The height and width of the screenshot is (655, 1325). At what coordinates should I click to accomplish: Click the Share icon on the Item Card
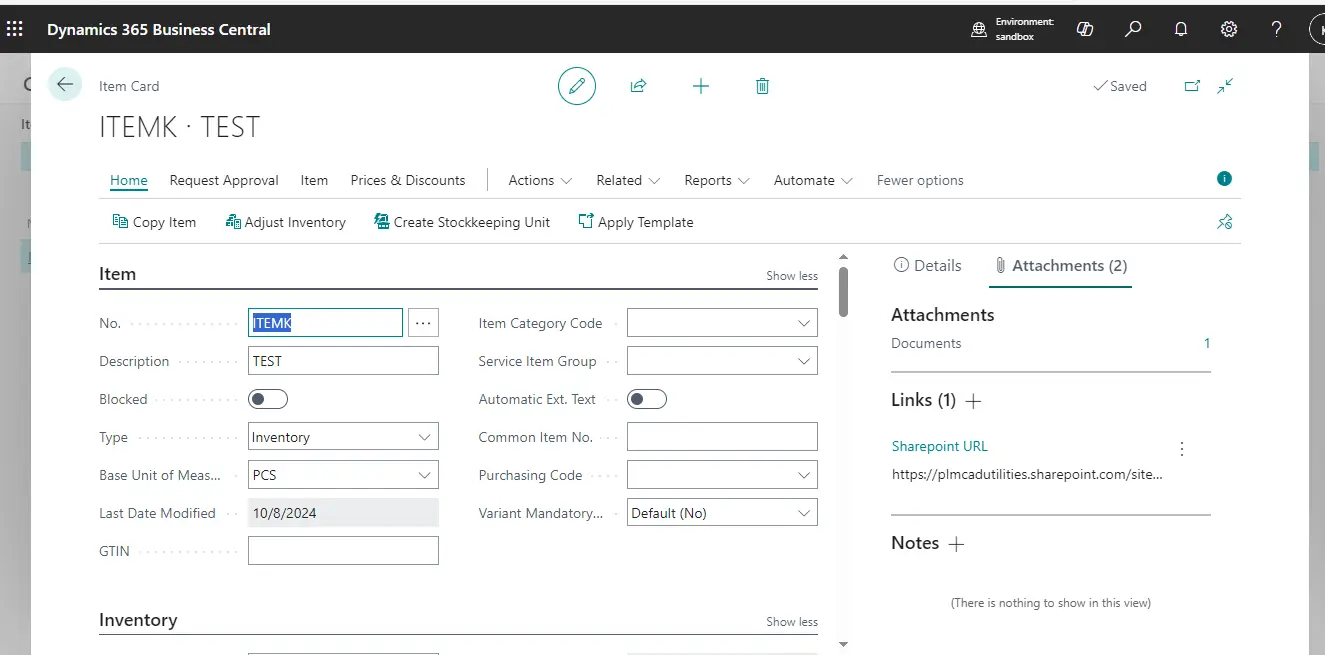click(x=638, y=86)
